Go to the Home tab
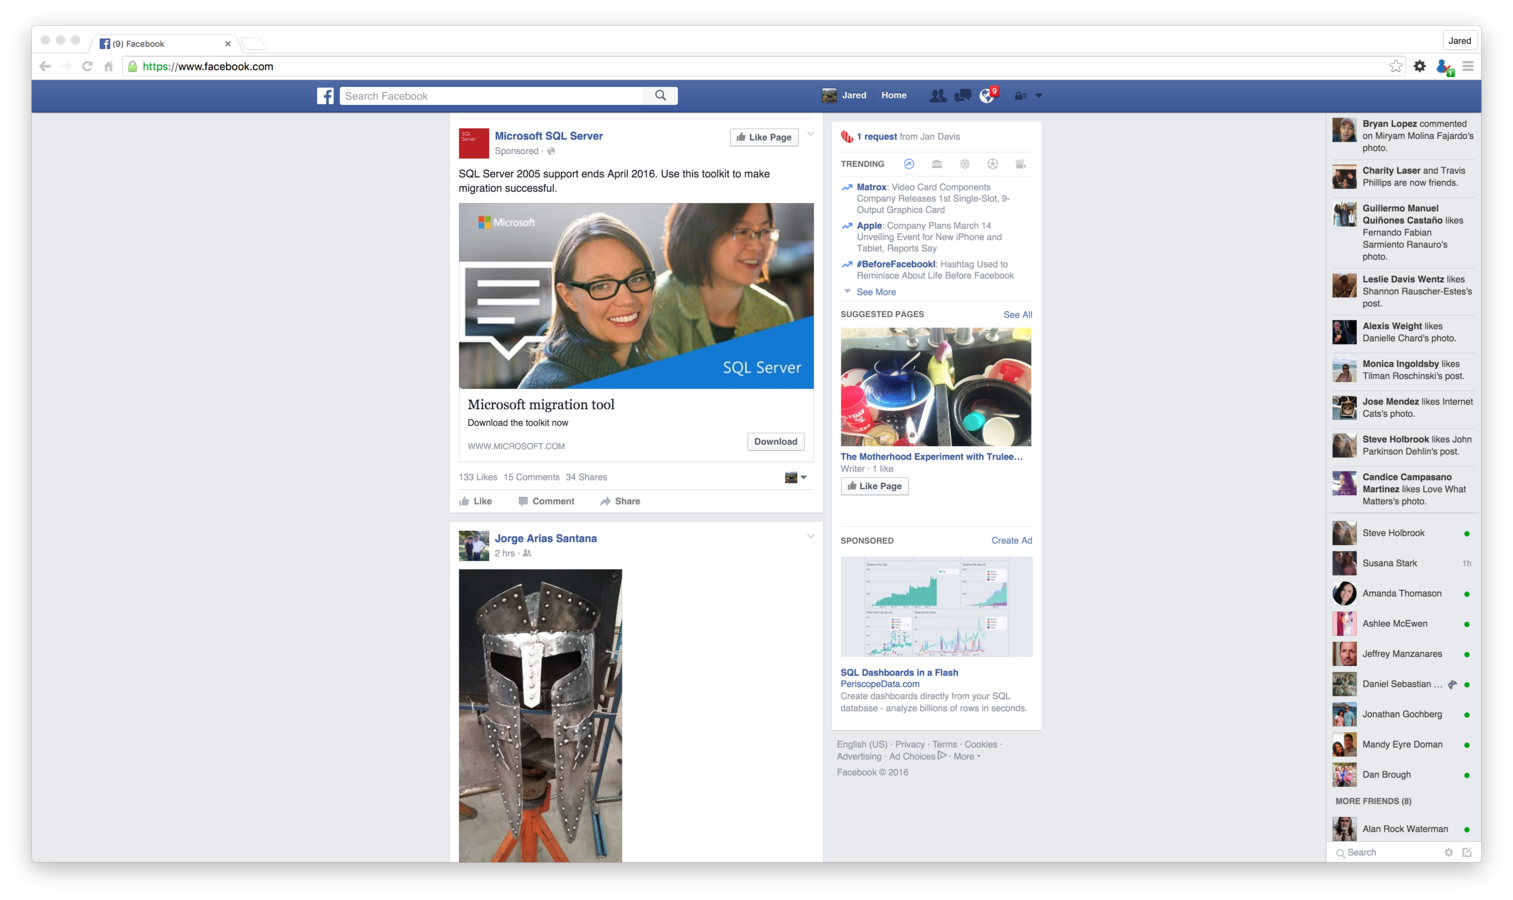This screenshot has height=900, width=1513. [x=894, y=96]
